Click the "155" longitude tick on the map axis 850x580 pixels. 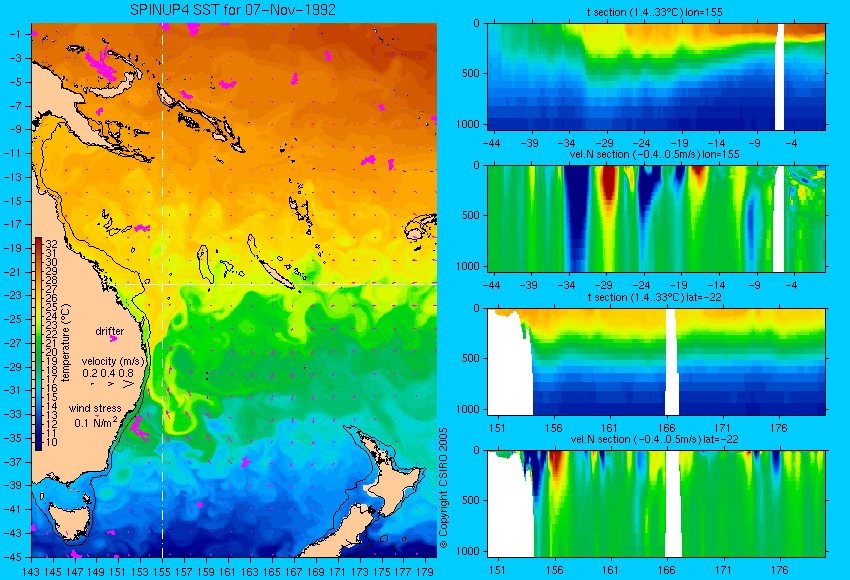[162, 571]
